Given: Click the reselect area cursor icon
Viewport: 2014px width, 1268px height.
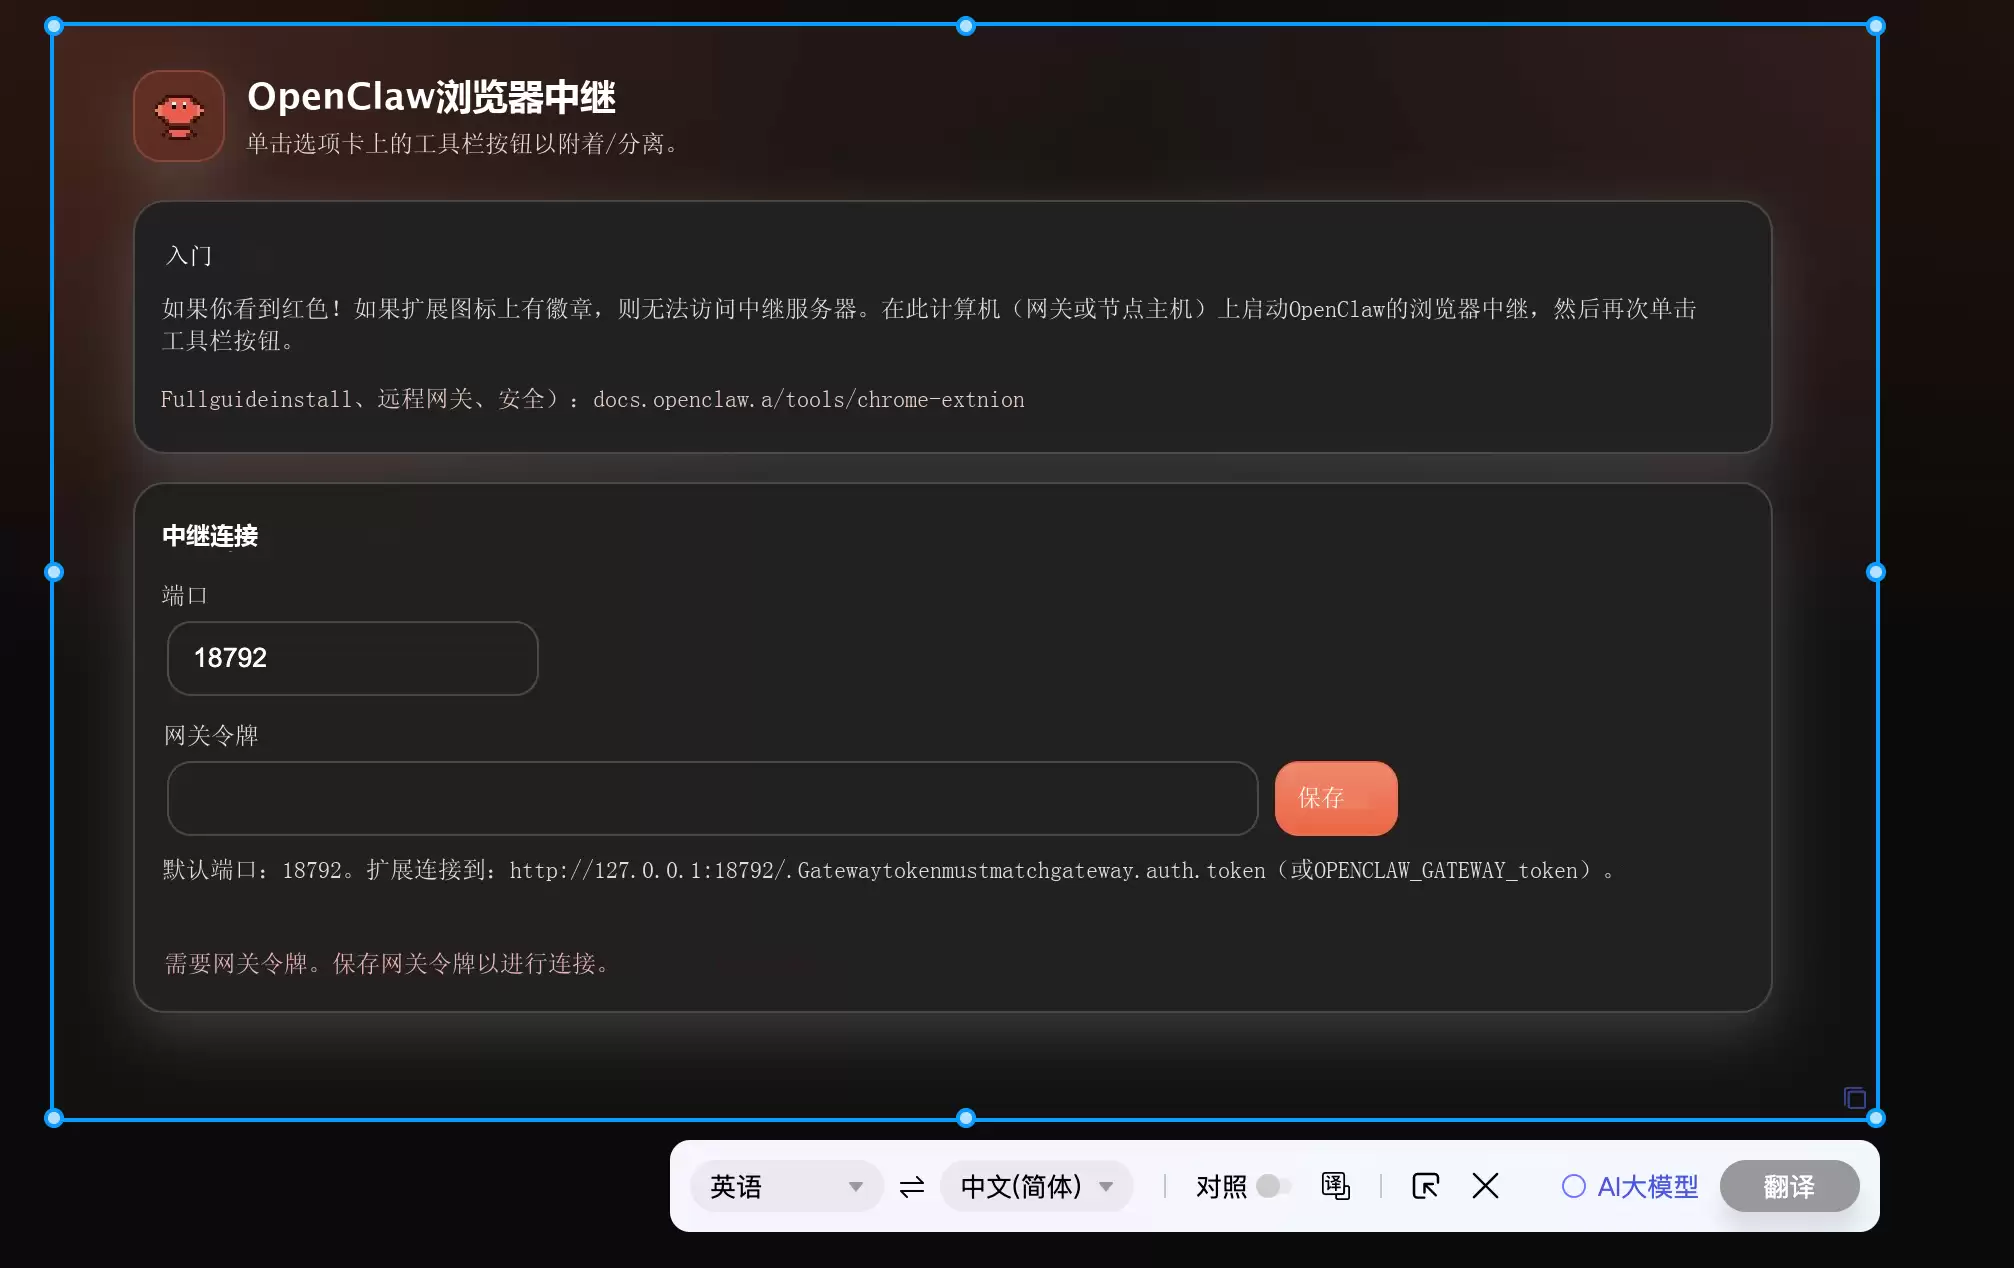Looking at the screenshot, I should click(1424, 1187).
